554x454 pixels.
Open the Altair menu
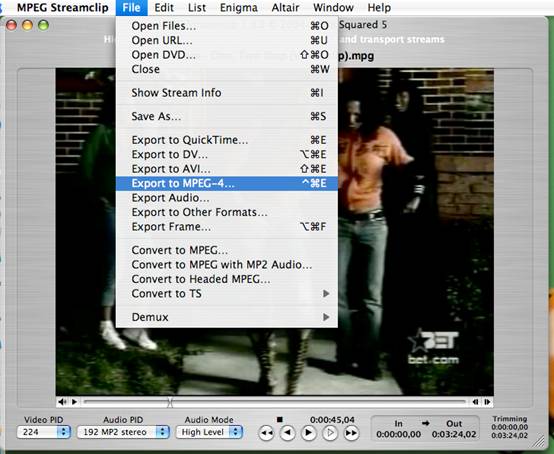pos(285,7)
